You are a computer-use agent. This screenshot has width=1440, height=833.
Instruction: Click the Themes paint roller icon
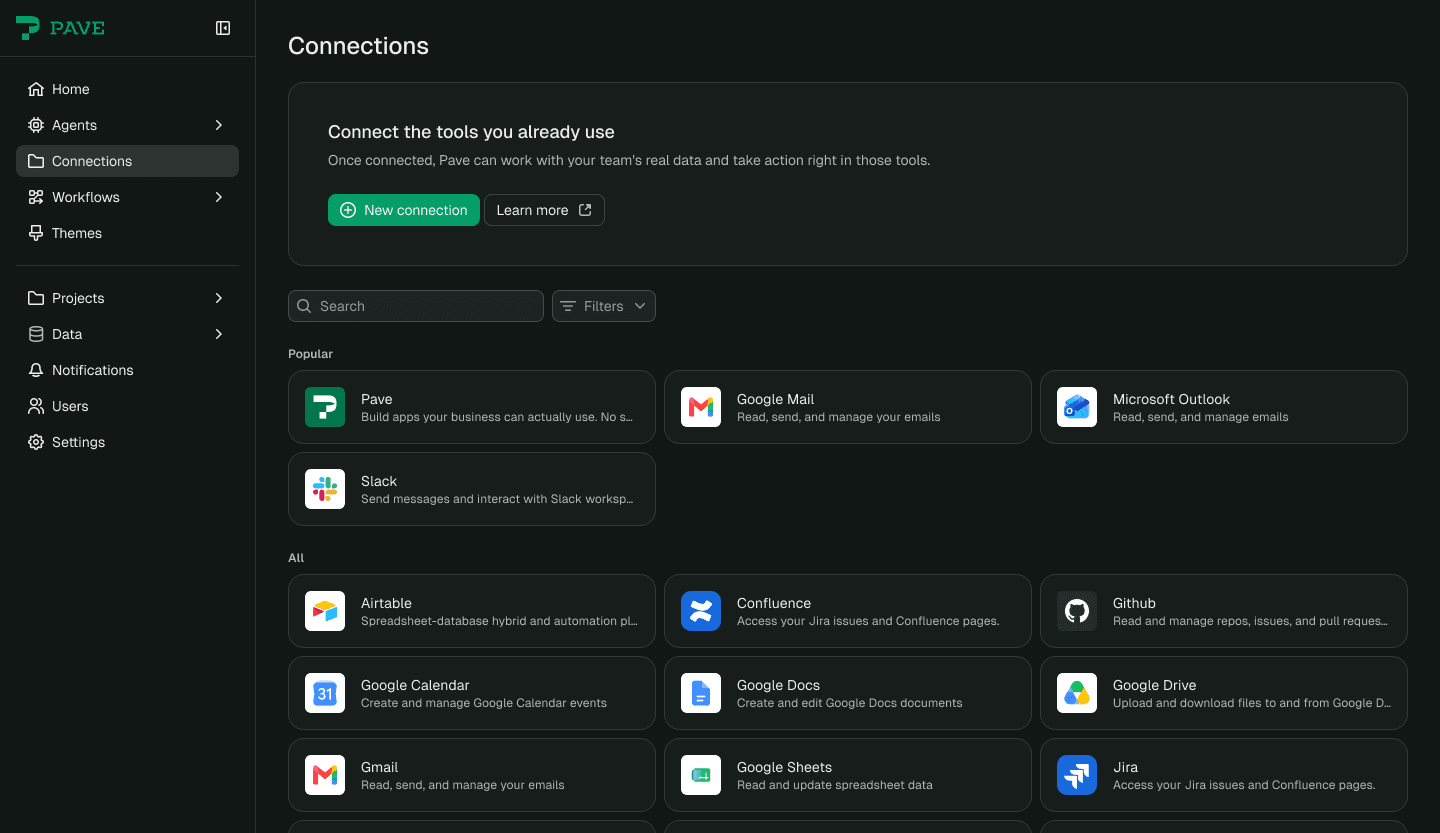(x=36, y=233)
